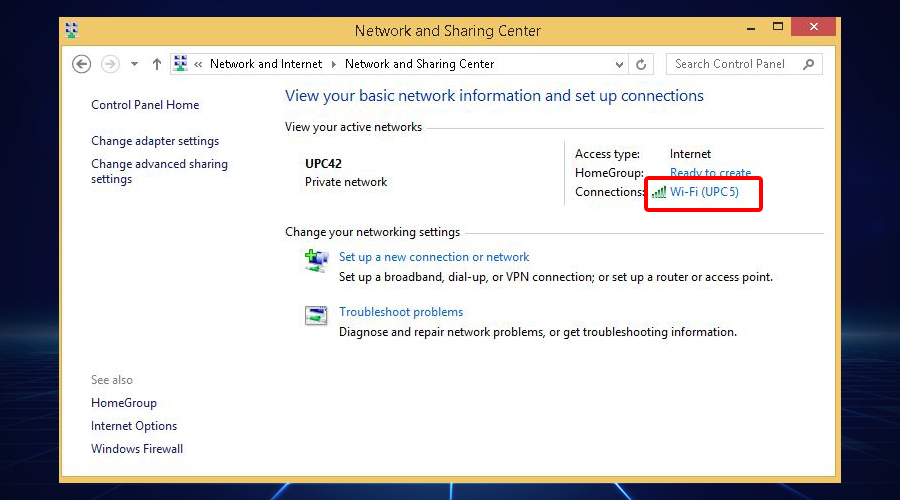
Task: Open Change adapter settings
Action: click(x=155, y=141)
